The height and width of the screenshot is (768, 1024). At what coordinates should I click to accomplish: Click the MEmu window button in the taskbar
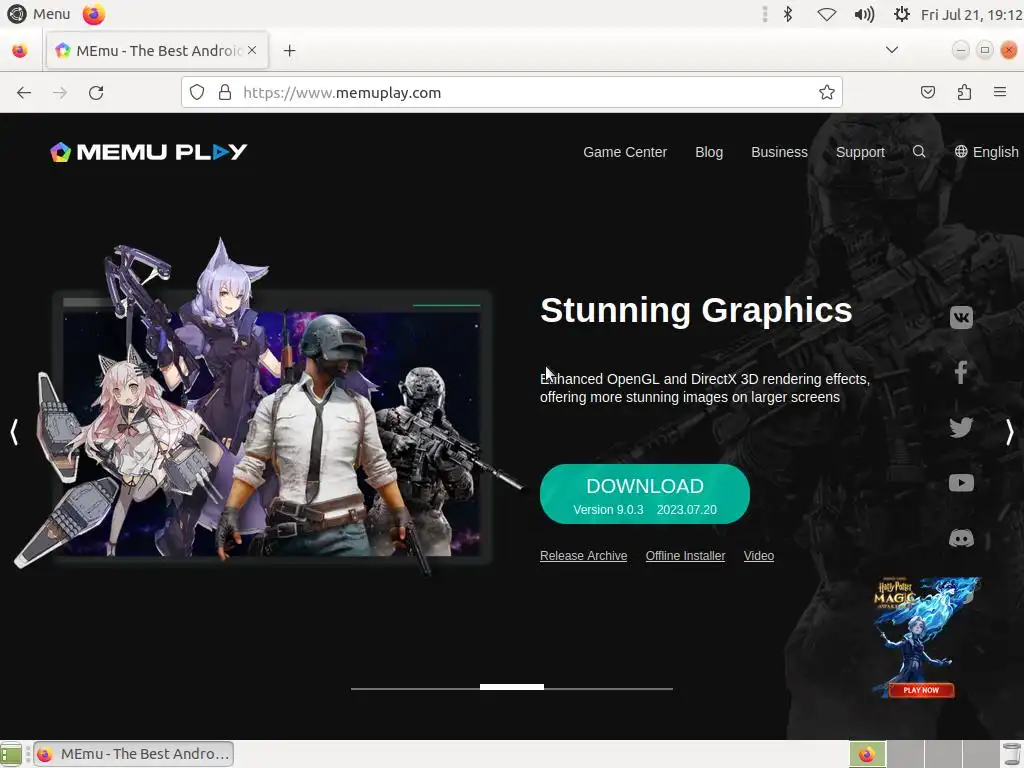click(134, 754)
